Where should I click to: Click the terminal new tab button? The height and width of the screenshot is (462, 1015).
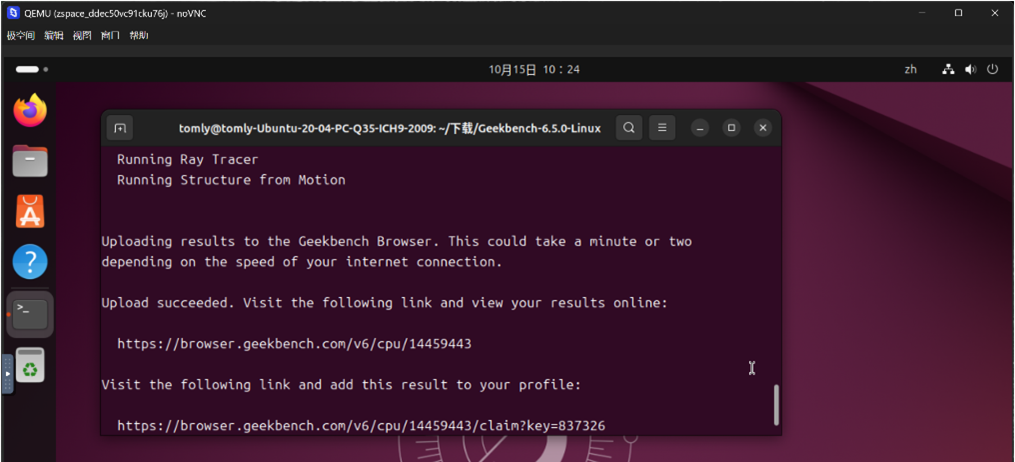pyautogui.click(x=120, y=128)
